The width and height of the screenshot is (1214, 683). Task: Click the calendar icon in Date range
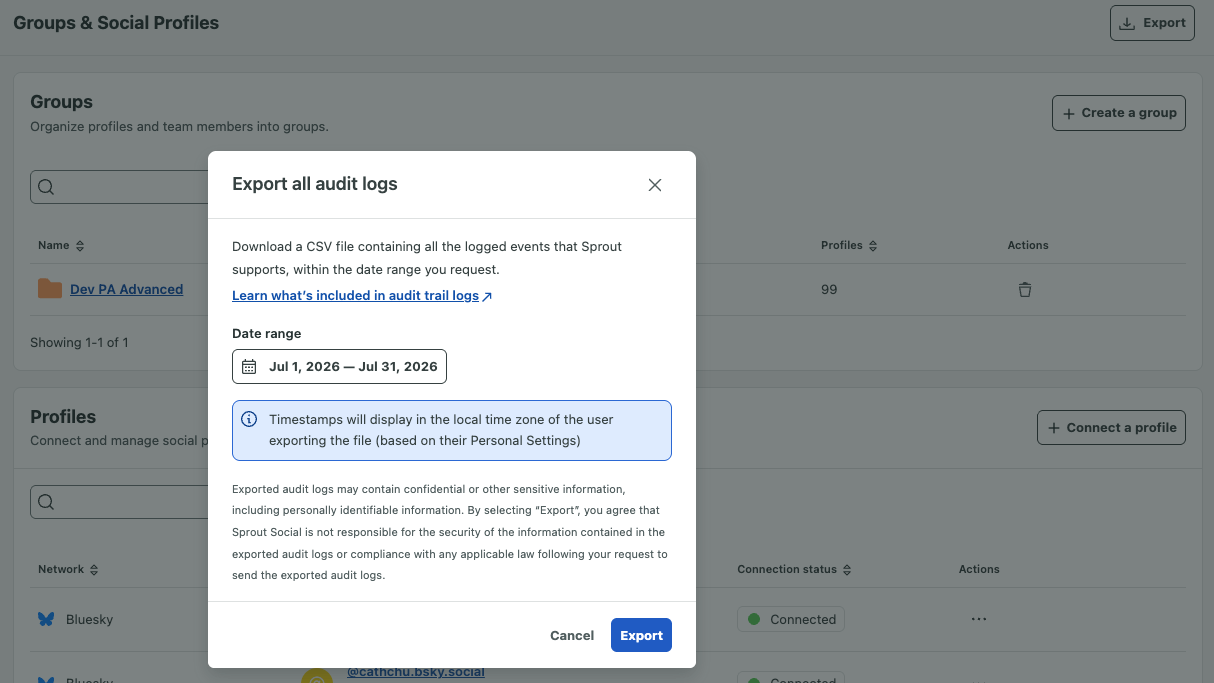coord(249,367)
